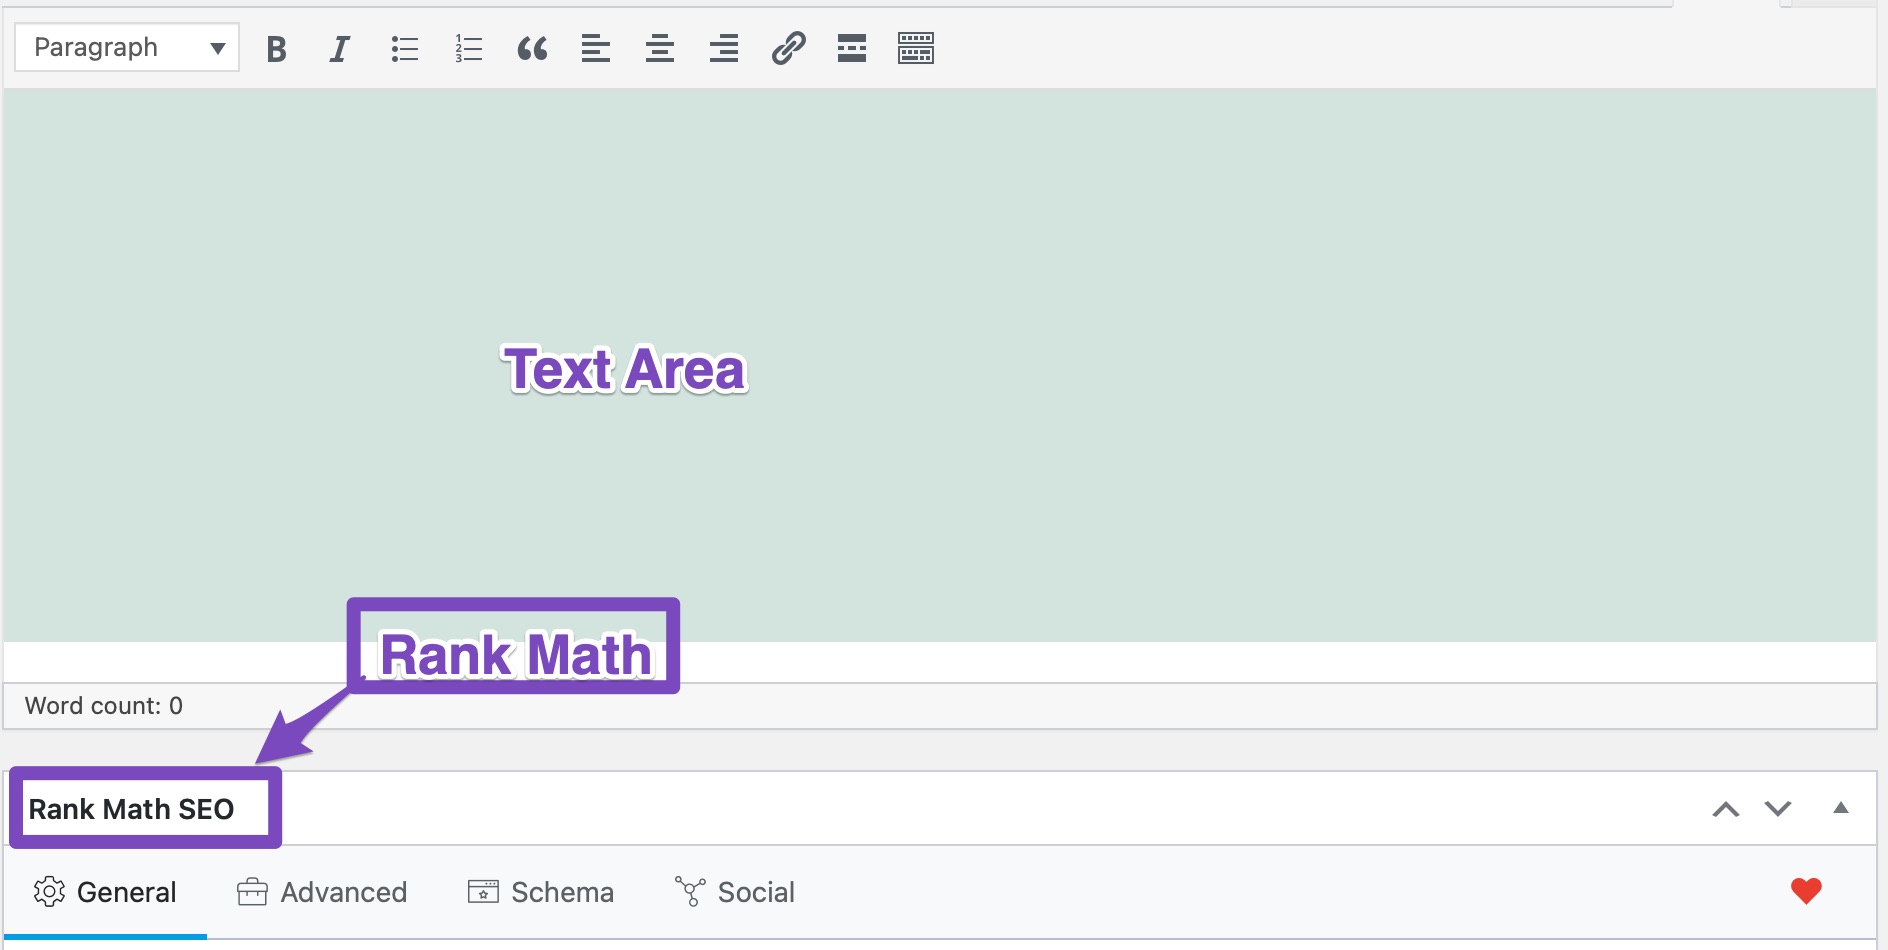The height and width of the screenshot is (950, 1888).
Task: Toggle the toolbar kitchen sink
Action: 916,48
